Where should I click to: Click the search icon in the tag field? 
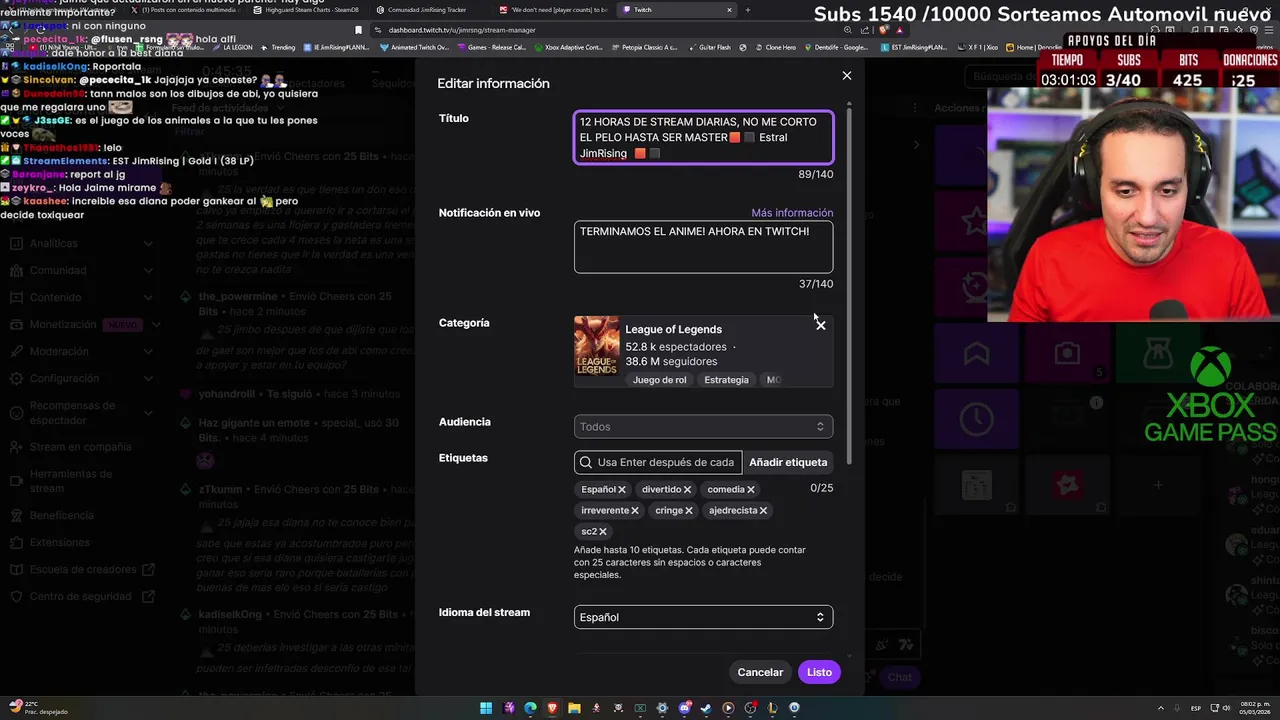(585, 462)
